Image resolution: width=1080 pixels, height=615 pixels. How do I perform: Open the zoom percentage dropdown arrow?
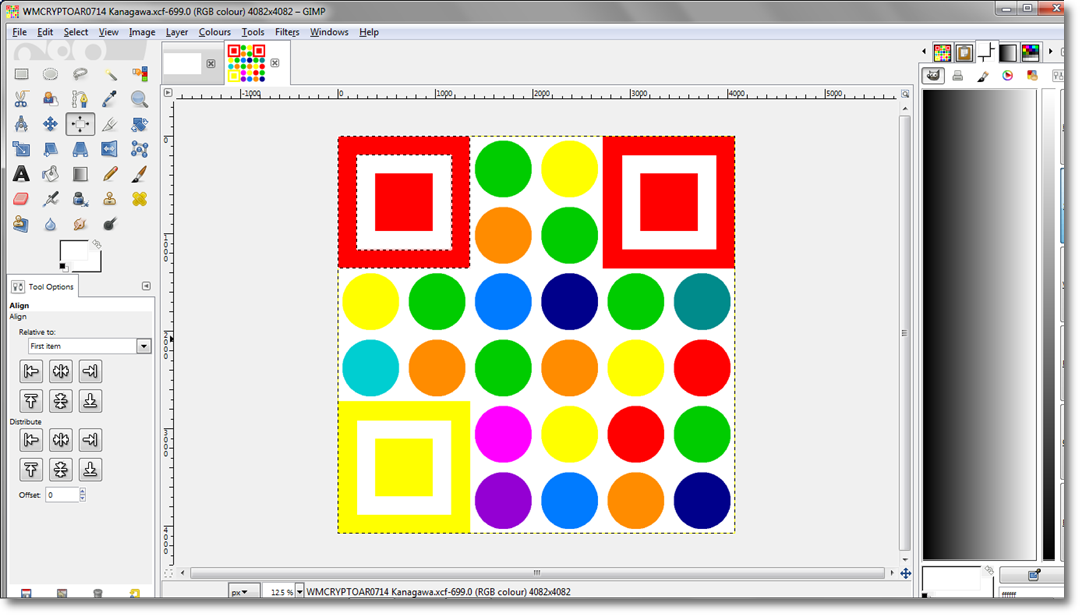pos(300,592)
